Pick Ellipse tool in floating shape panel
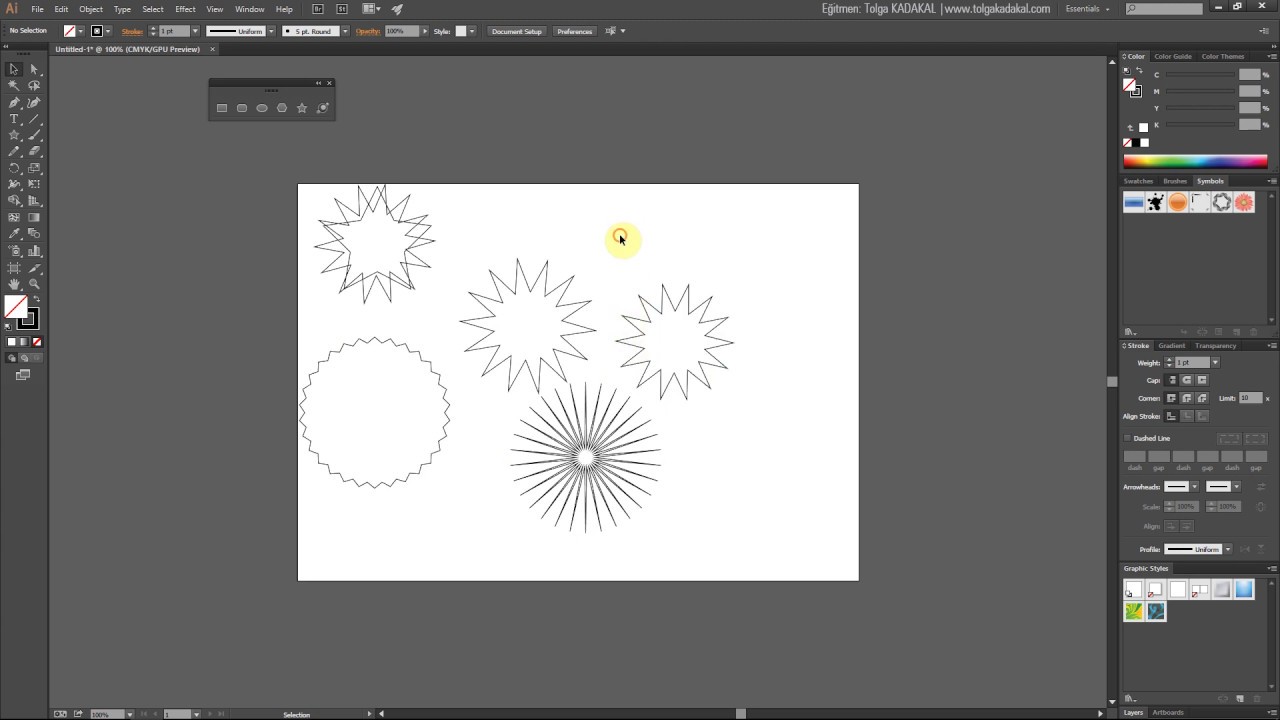Screen dimensions: 1280x720 (x=262, y=108)
